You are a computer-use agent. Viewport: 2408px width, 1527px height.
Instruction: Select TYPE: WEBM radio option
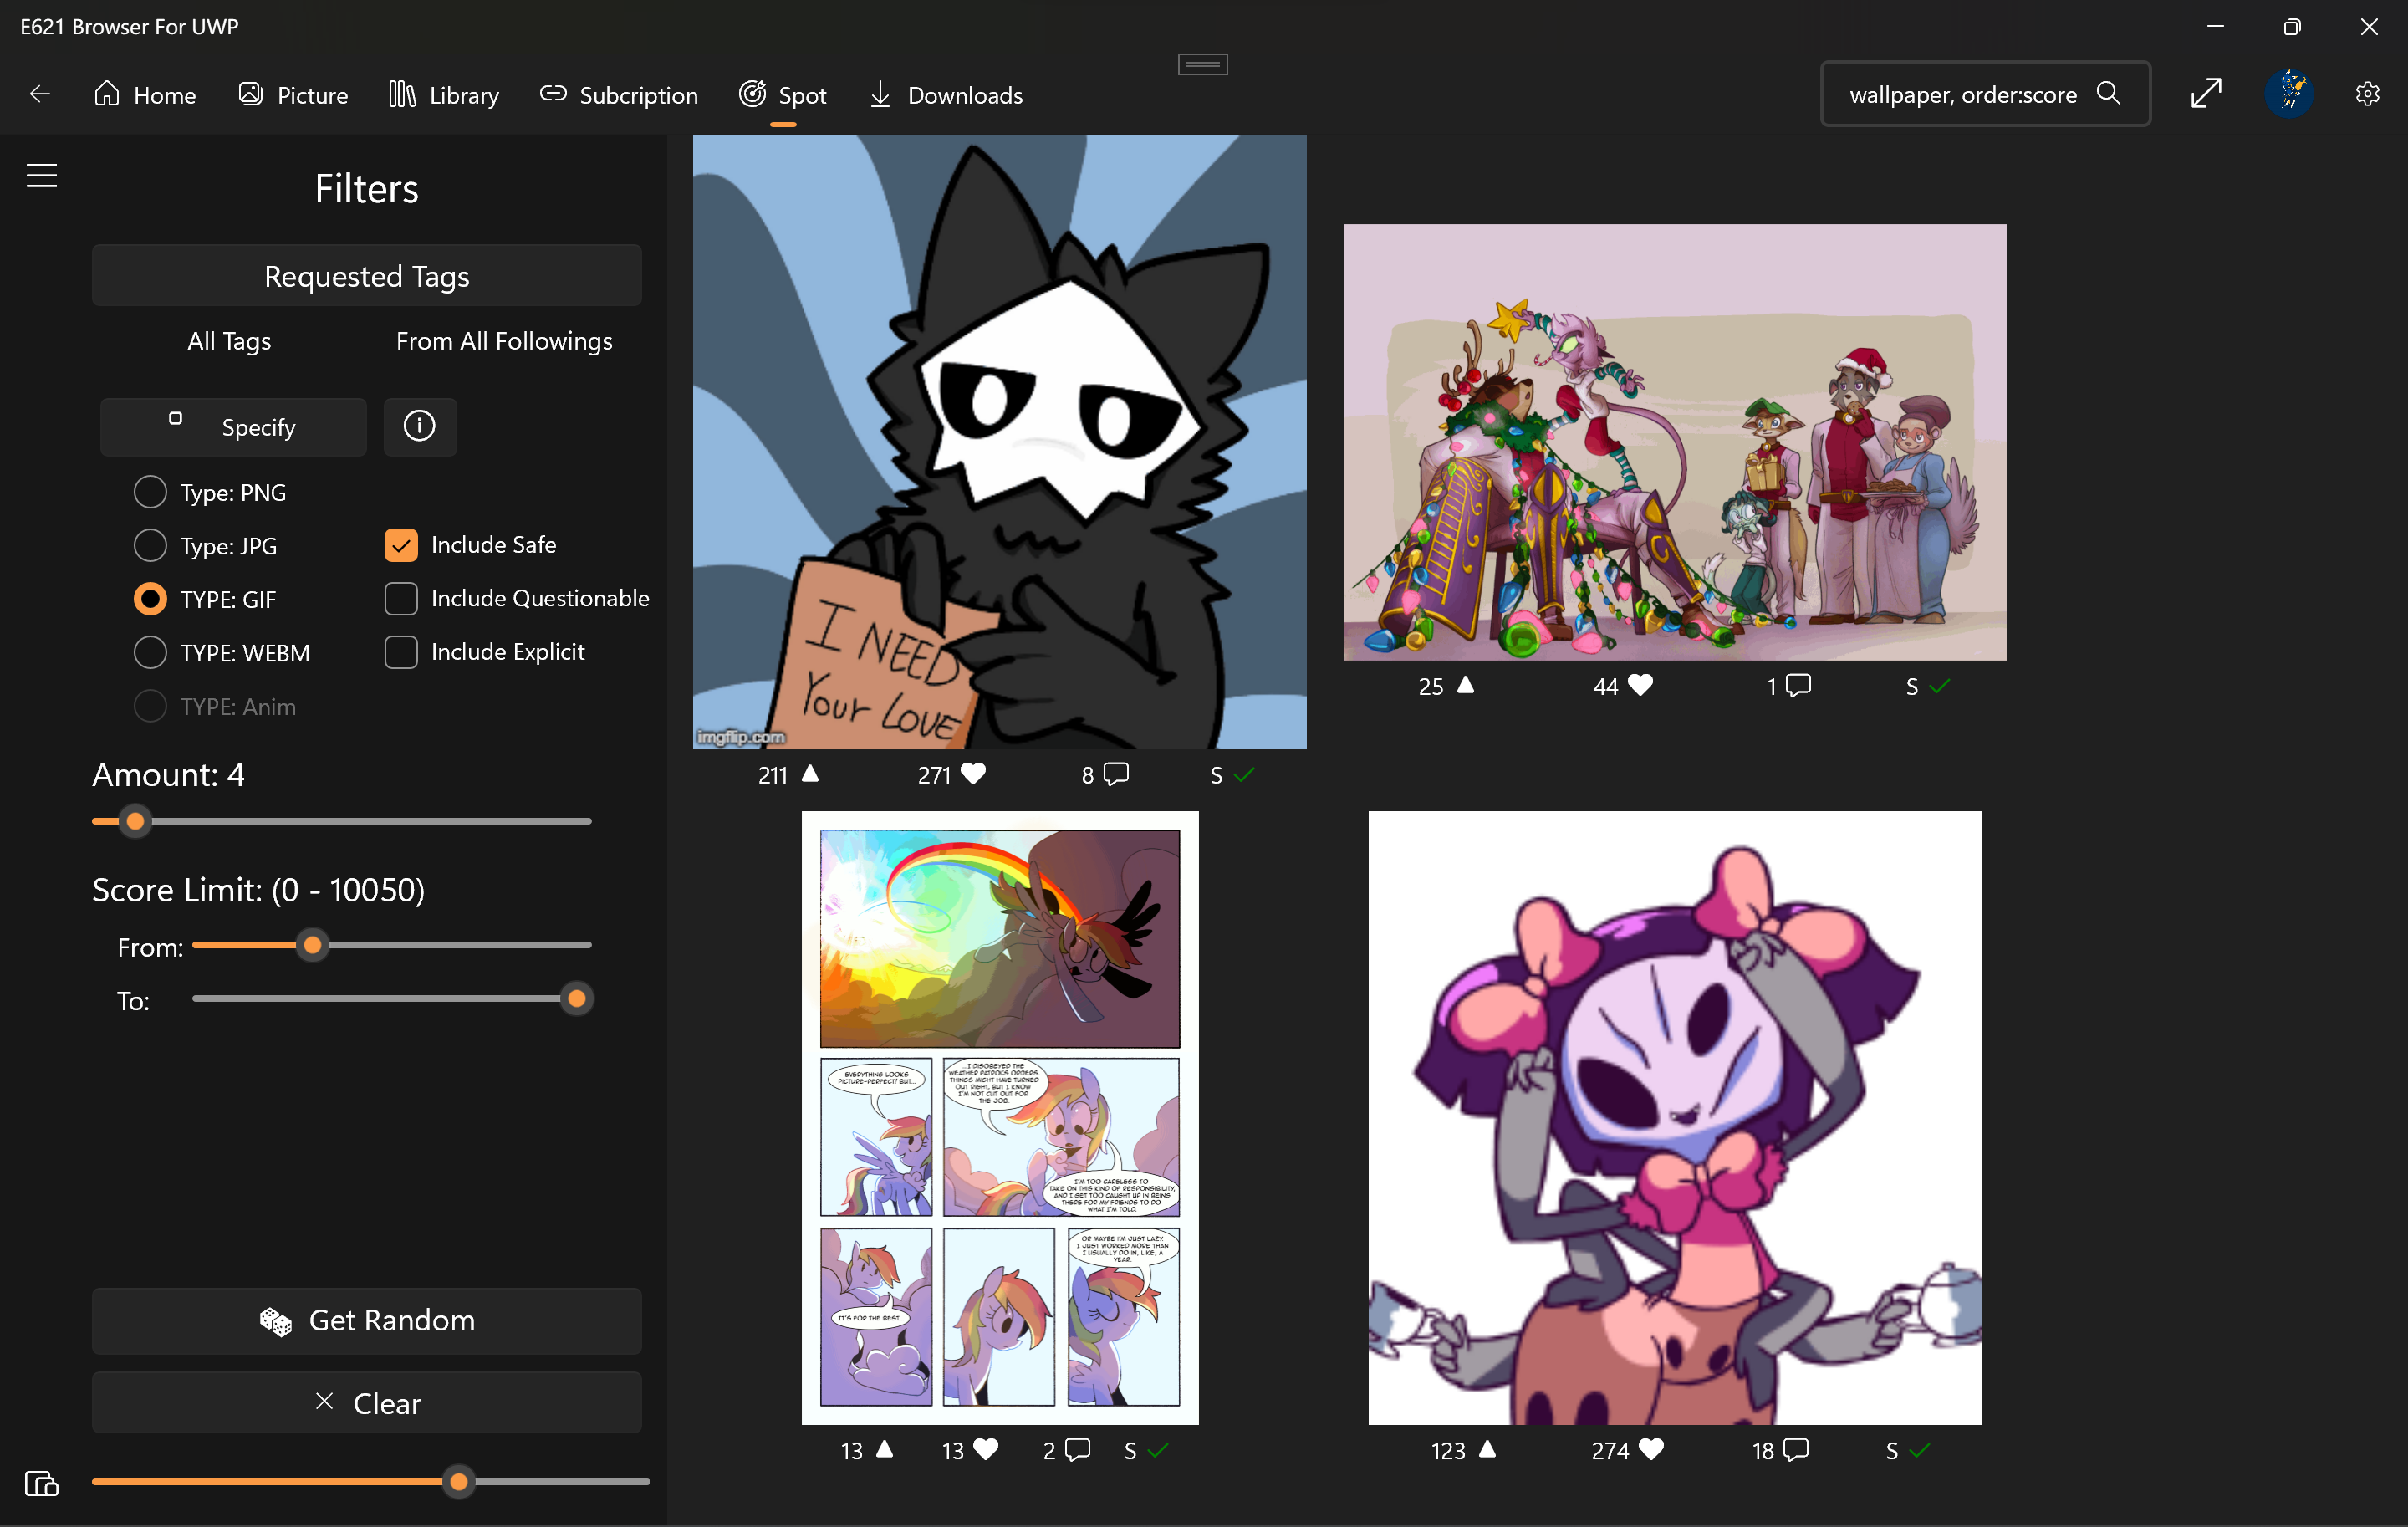coord(150,652)
